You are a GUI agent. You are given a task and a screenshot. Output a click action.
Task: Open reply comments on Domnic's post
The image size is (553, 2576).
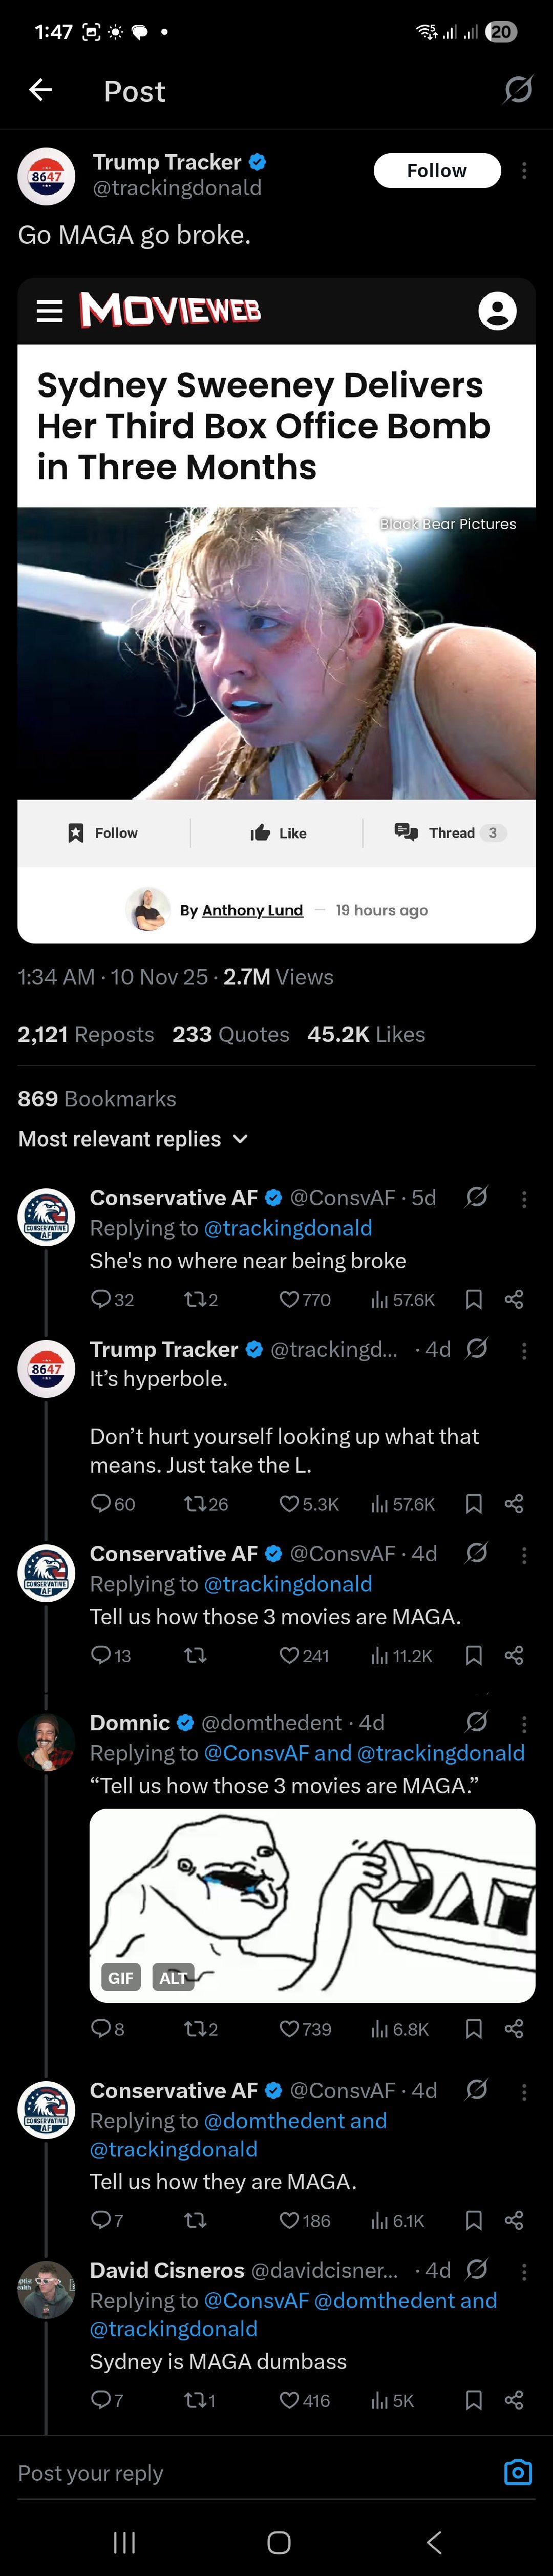[107, 2028]
